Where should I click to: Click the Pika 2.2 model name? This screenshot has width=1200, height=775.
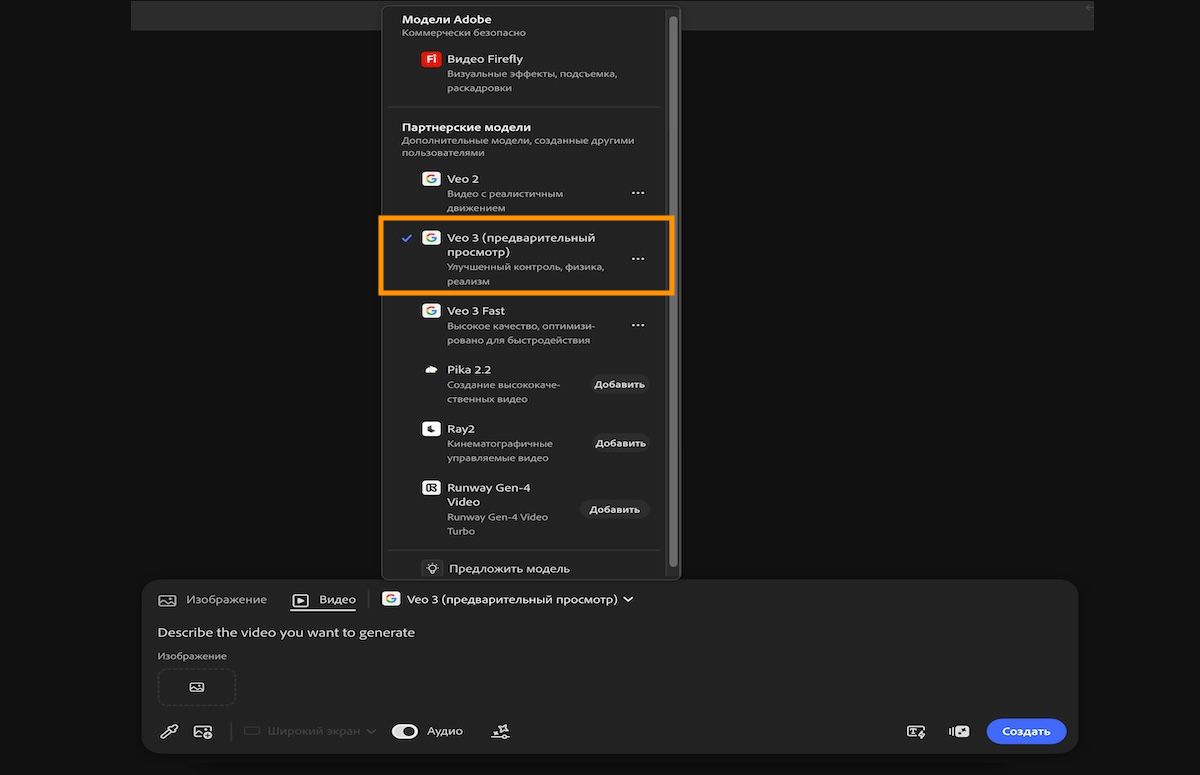pos(469,370)
